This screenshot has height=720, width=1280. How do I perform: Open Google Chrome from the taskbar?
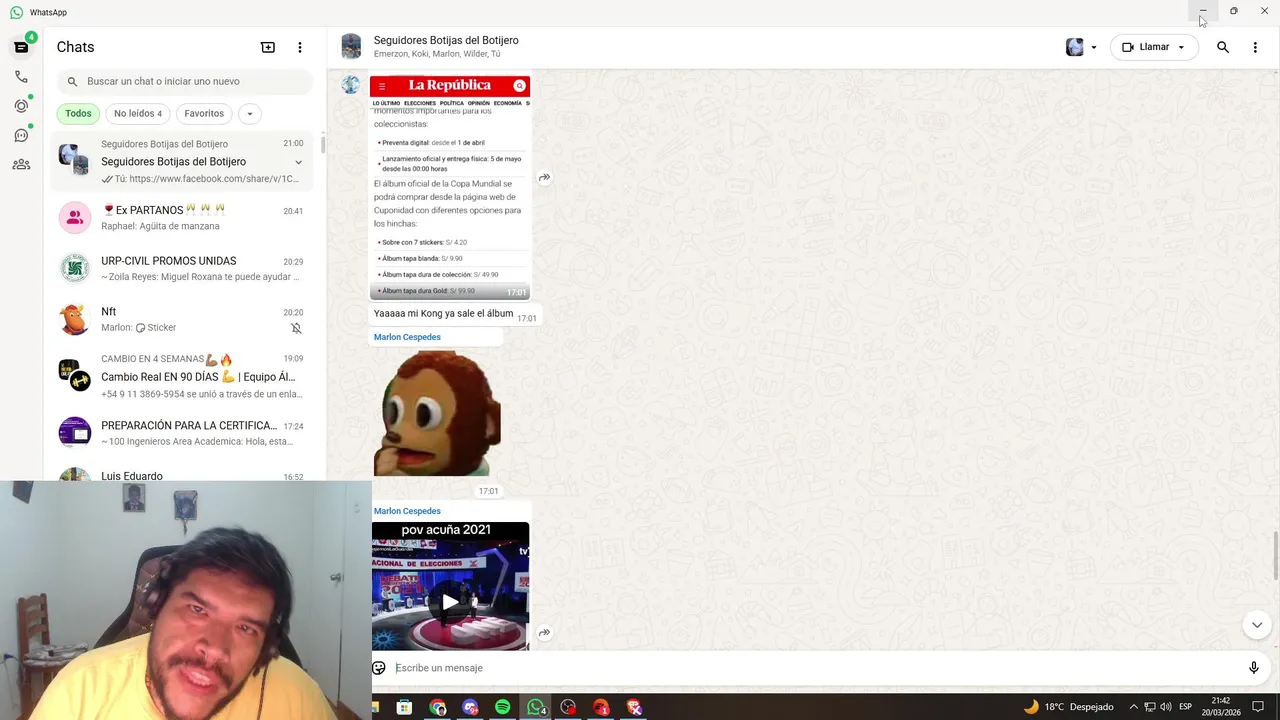point(438,707)
